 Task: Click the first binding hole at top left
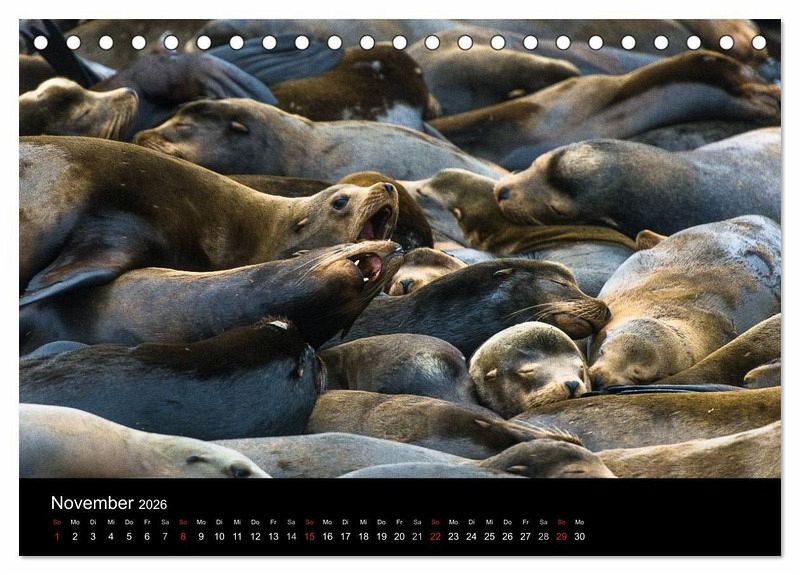pyautogui.click(x=41, y=43)
